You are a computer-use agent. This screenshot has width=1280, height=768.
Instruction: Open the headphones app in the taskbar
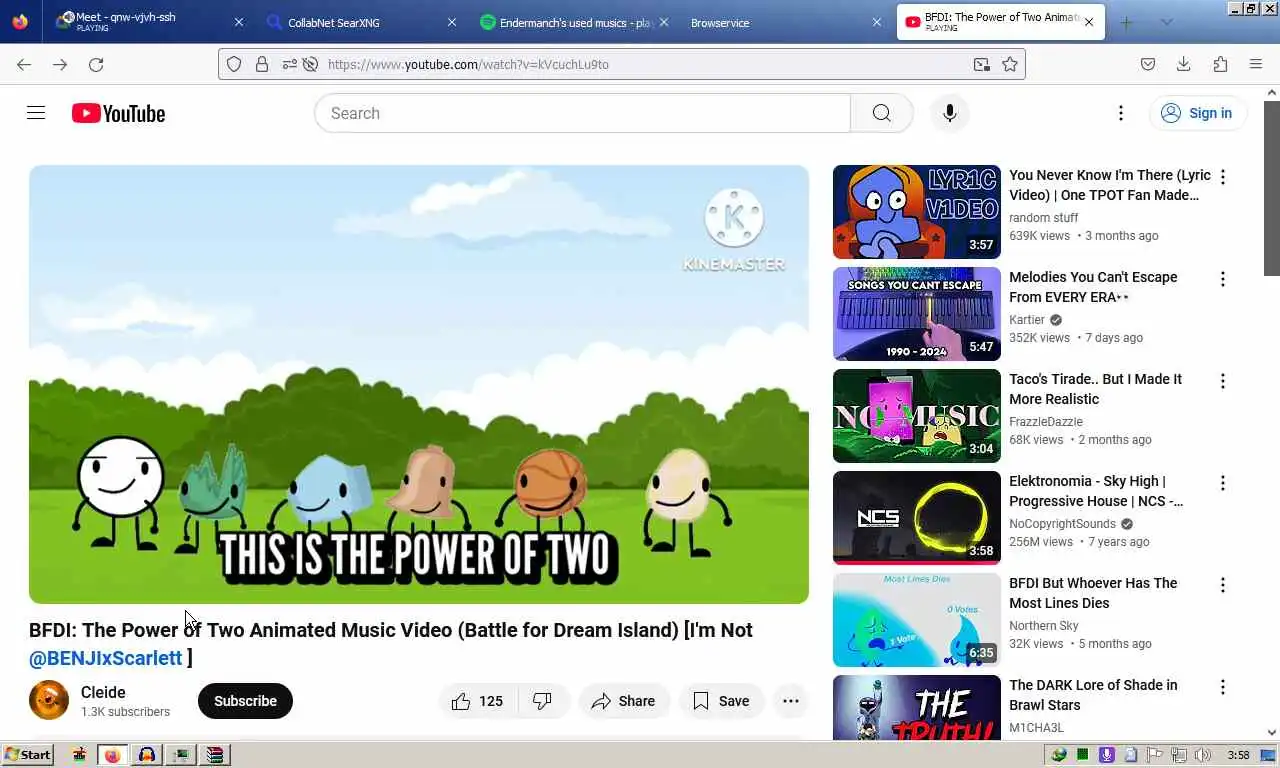coord(146,755)
